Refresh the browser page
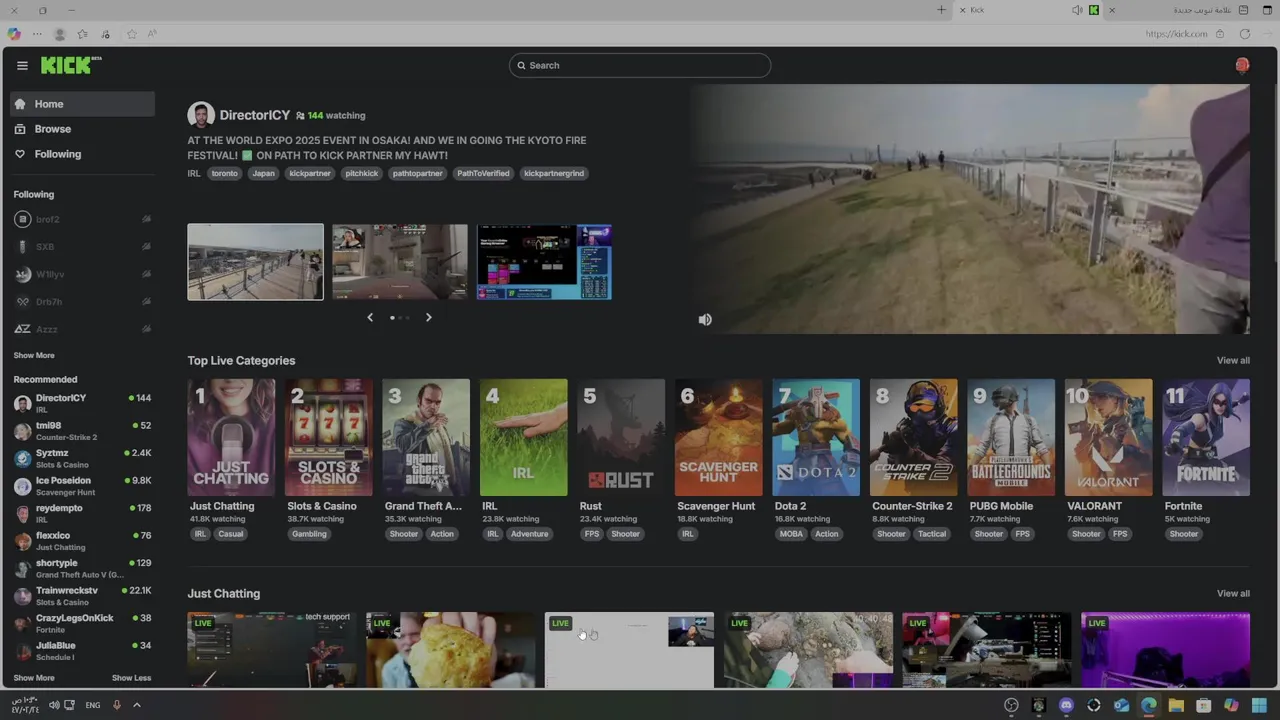Viewport: 1280px width, 720px height. [x=1245, y=34]
